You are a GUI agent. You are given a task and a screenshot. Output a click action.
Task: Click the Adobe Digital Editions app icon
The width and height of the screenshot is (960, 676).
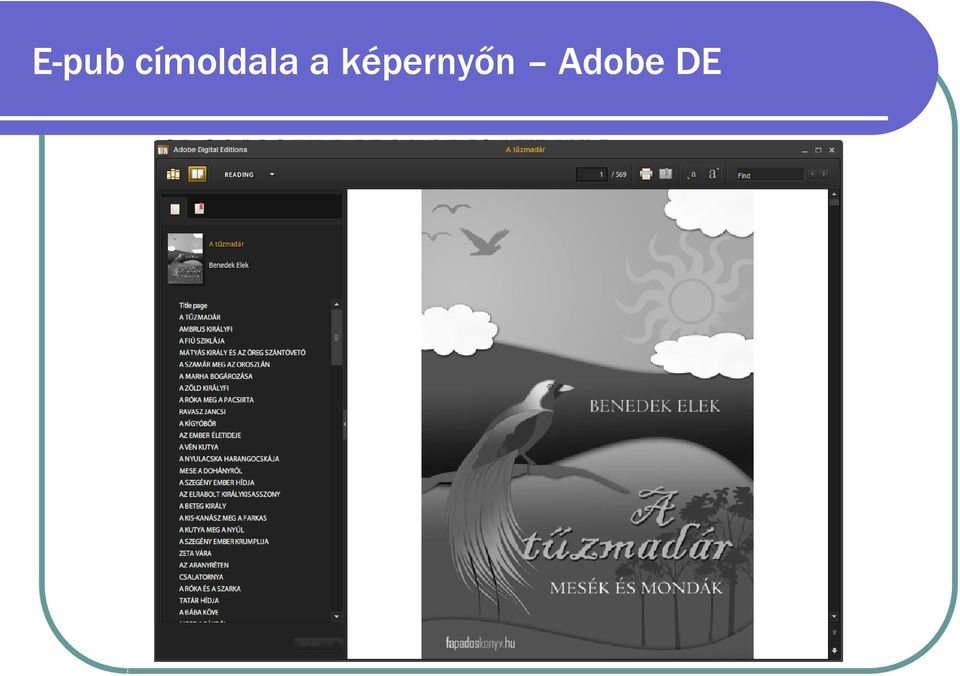(x=163, y=149)
